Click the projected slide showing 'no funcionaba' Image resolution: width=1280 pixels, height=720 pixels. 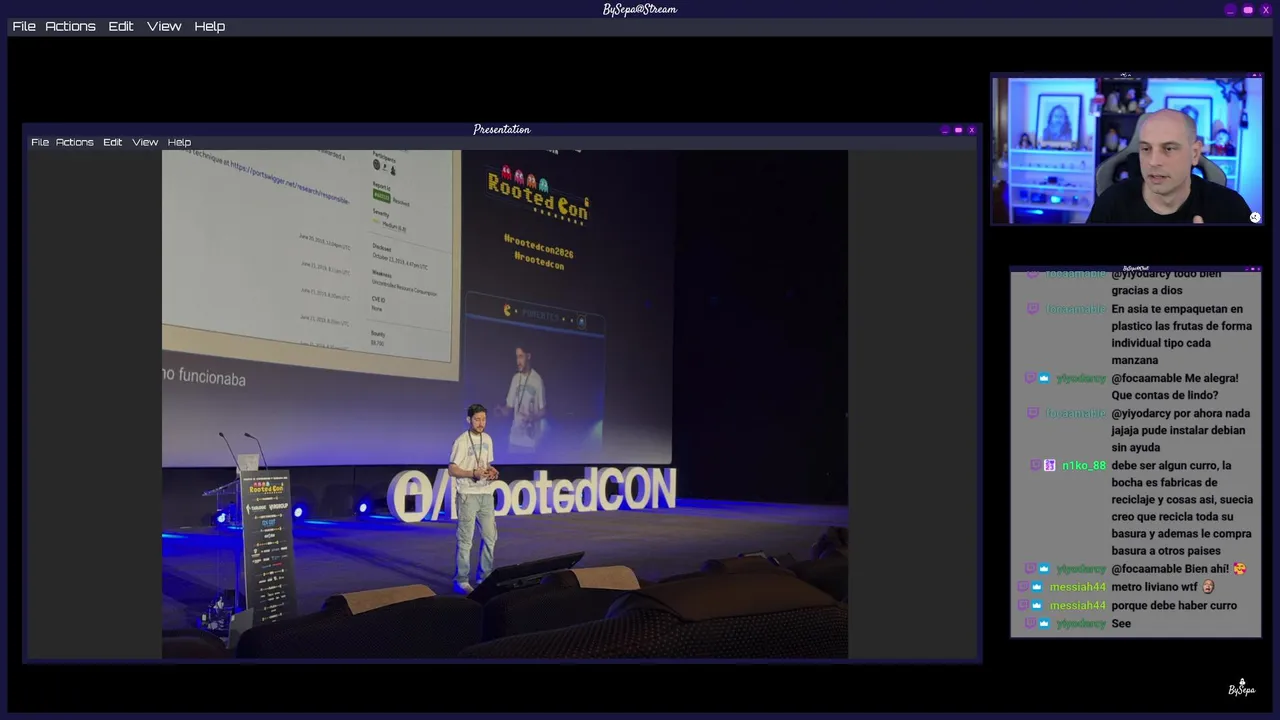point(311,265)
